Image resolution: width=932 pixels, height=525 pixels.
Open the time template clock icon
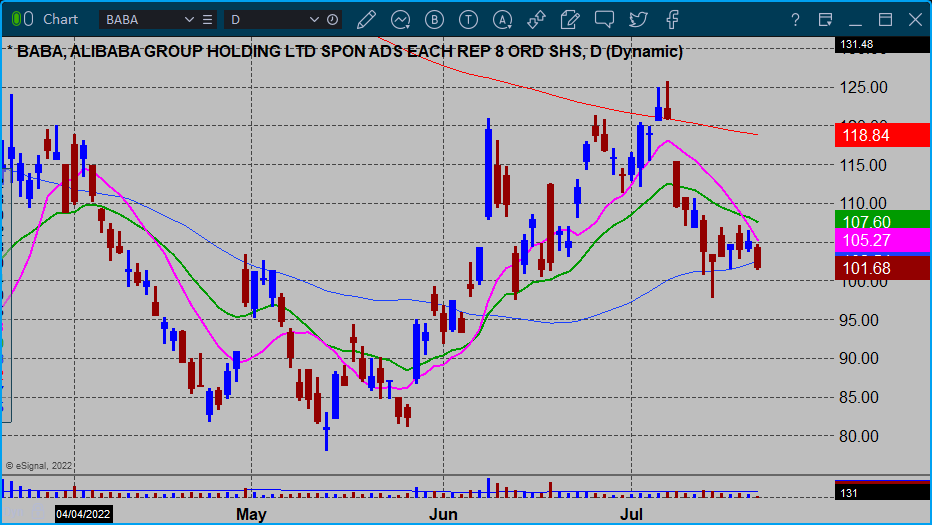(333, 20)
